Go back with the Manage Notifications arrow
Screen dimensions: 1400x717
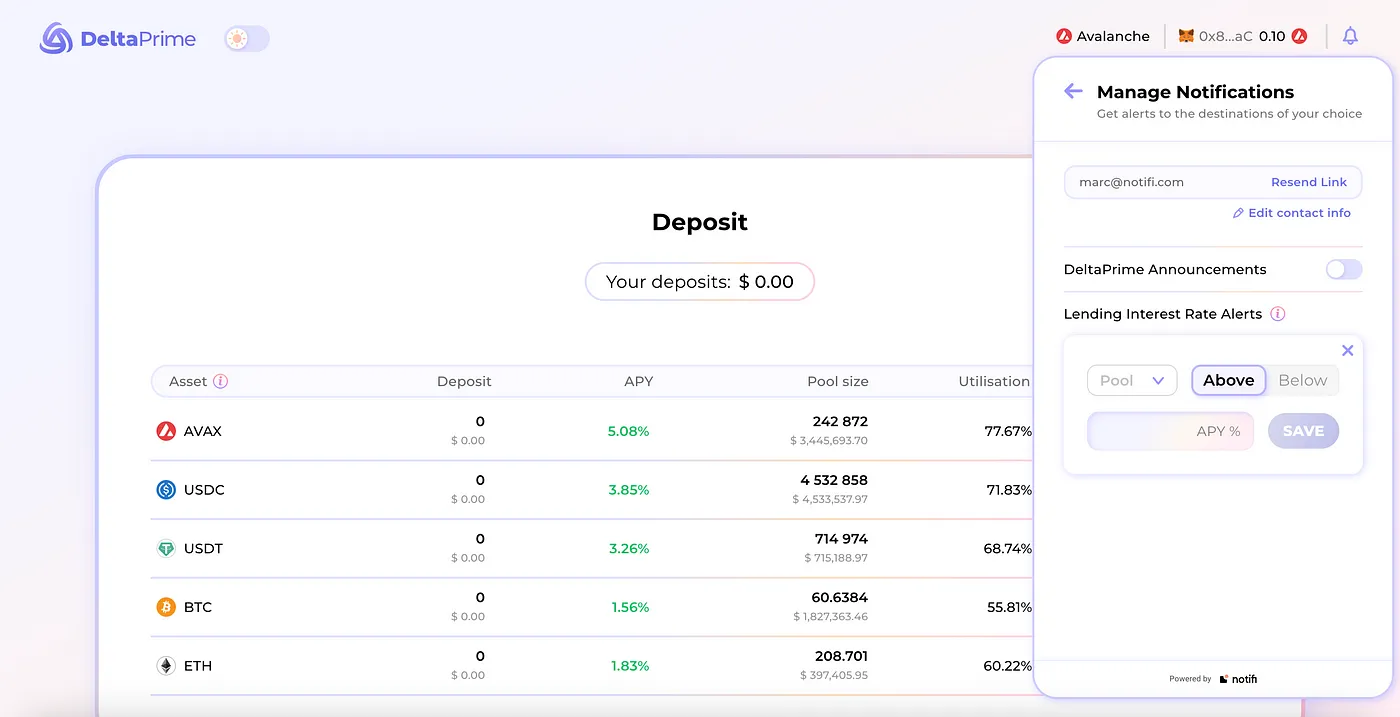pos(1073,91)
